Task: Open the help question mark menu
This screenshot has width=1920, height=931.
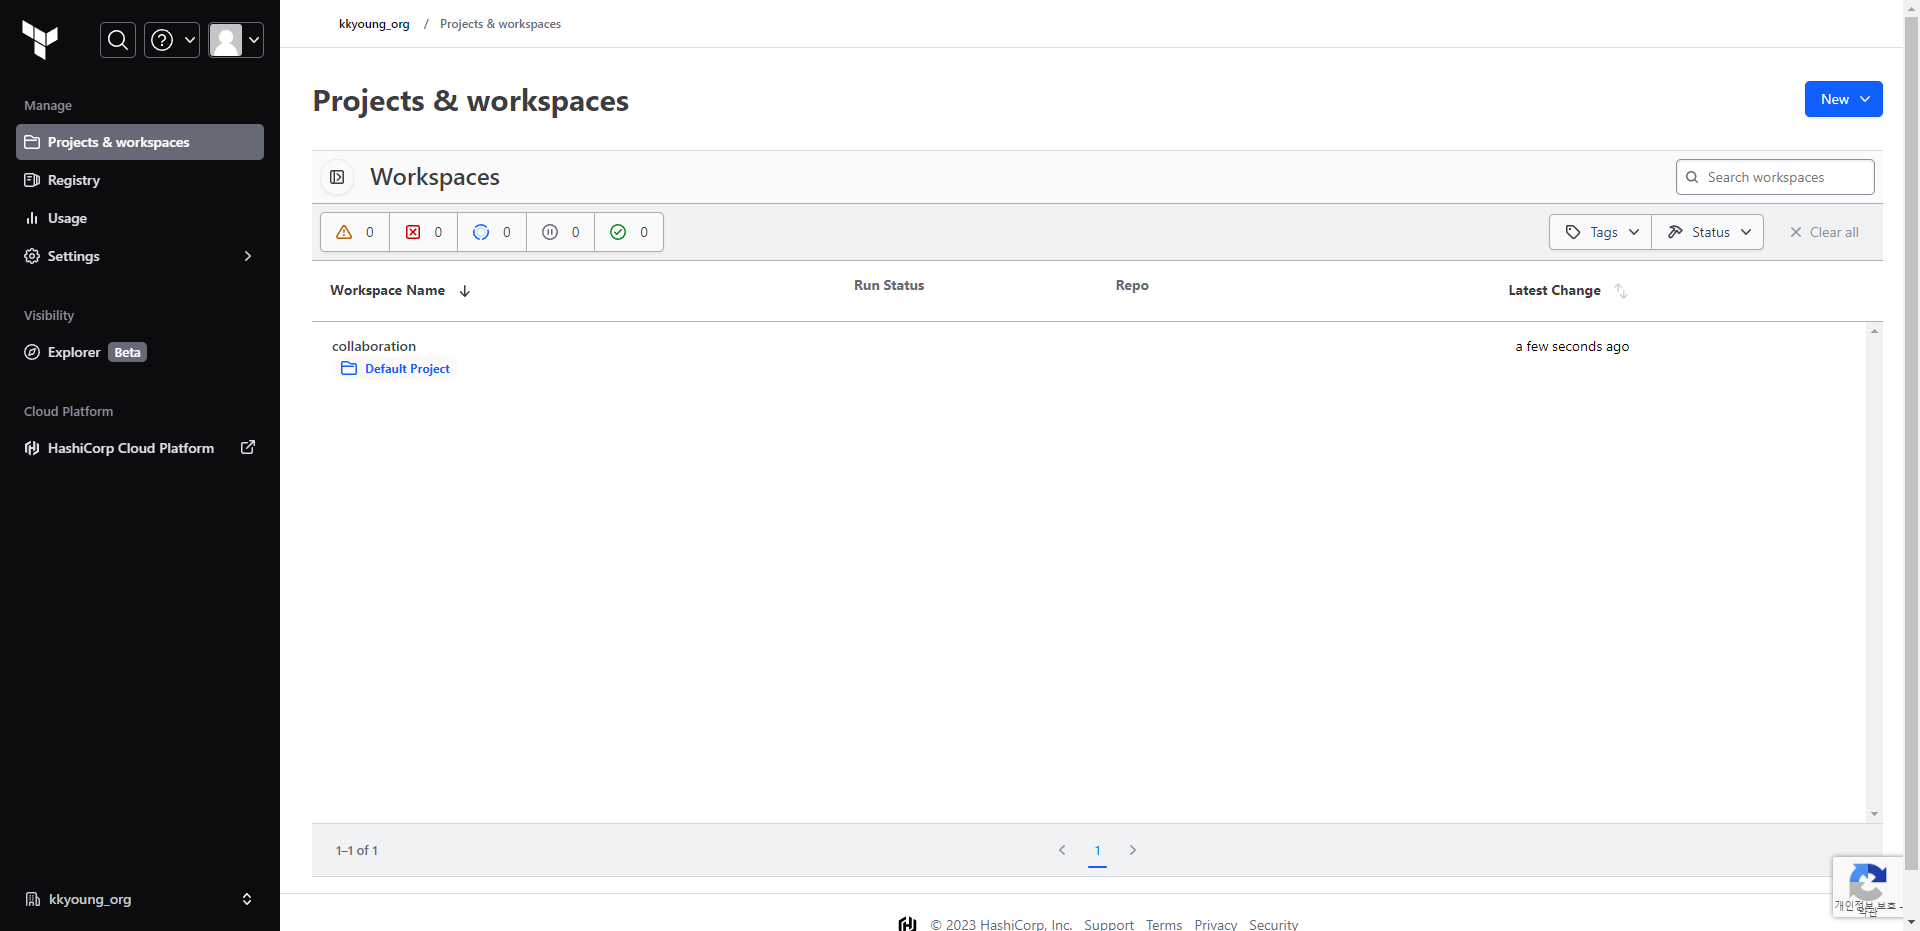Action: click(x=172, y=40)
